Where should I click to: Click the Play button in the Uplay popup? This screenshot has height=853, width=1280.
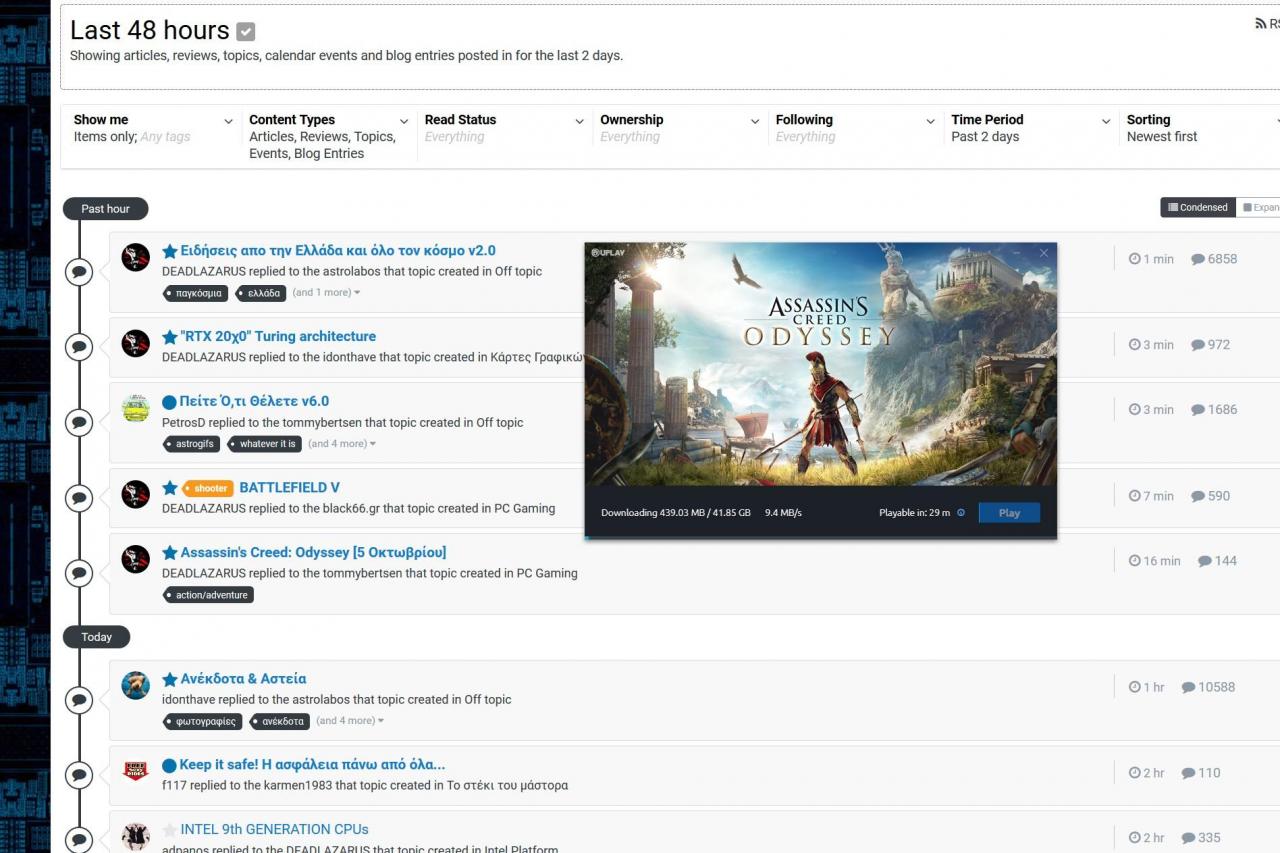point(1009,513)
